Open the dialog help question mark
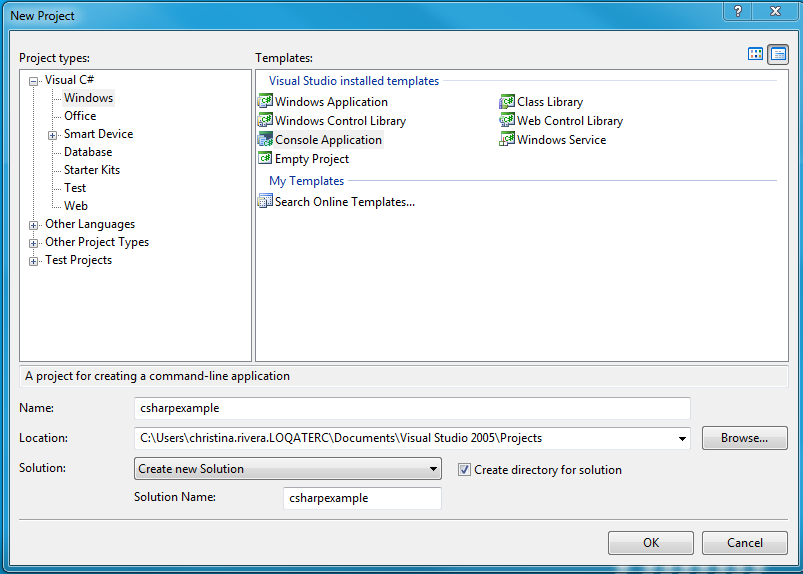This screenshot has width=803, height=574. (738, 11)
